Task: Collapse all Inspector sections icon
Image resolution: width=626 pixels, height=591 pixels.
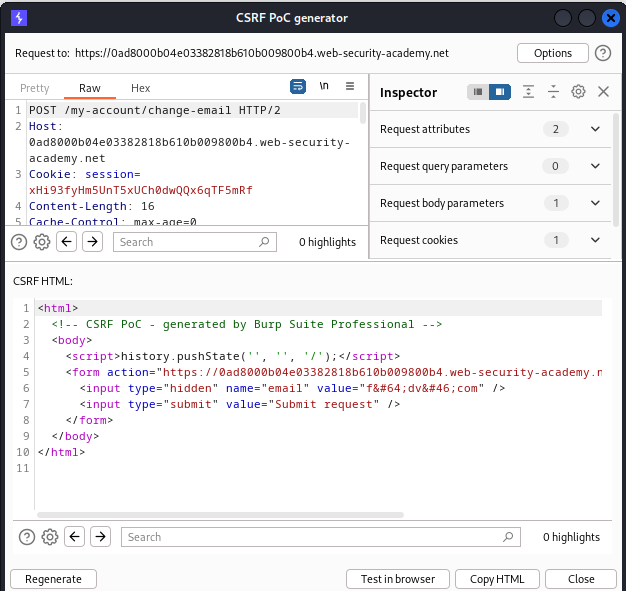Action: 553,92
